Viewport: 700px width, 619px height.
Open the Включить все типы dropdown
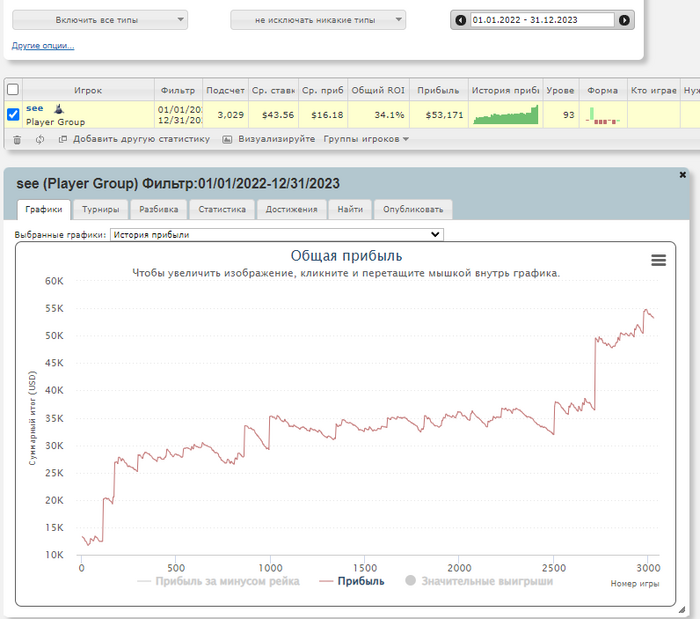100,20
